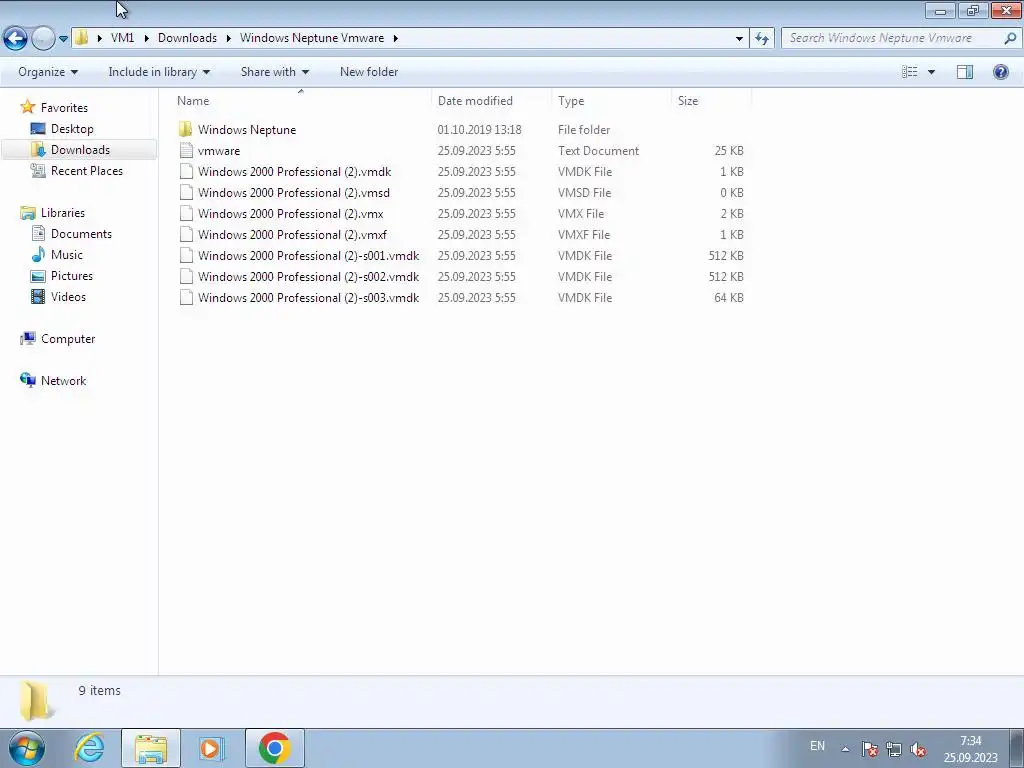Select Windows 2000 Professional (2)-s002.vmdk file icon

click(186, 276)
